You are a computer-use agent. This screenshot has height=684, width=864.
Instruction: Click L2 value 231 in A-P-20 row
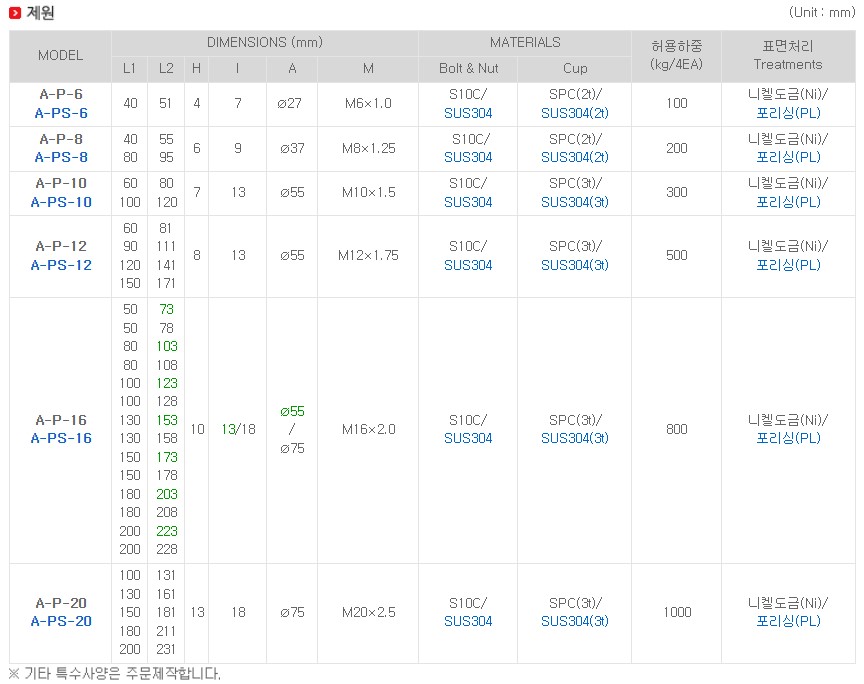166,649
